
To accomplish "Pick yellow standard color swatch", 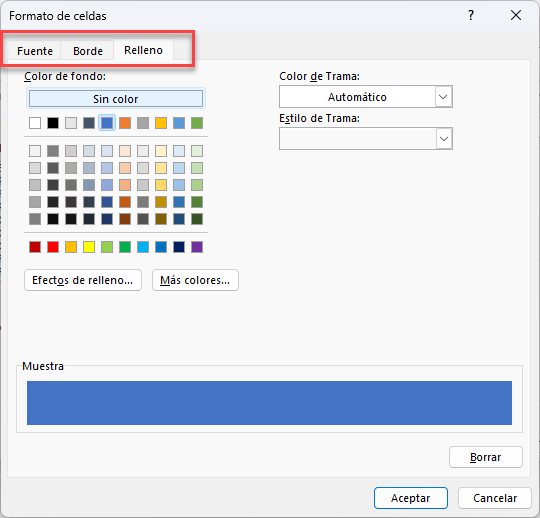I will click(x=89, y=247).
